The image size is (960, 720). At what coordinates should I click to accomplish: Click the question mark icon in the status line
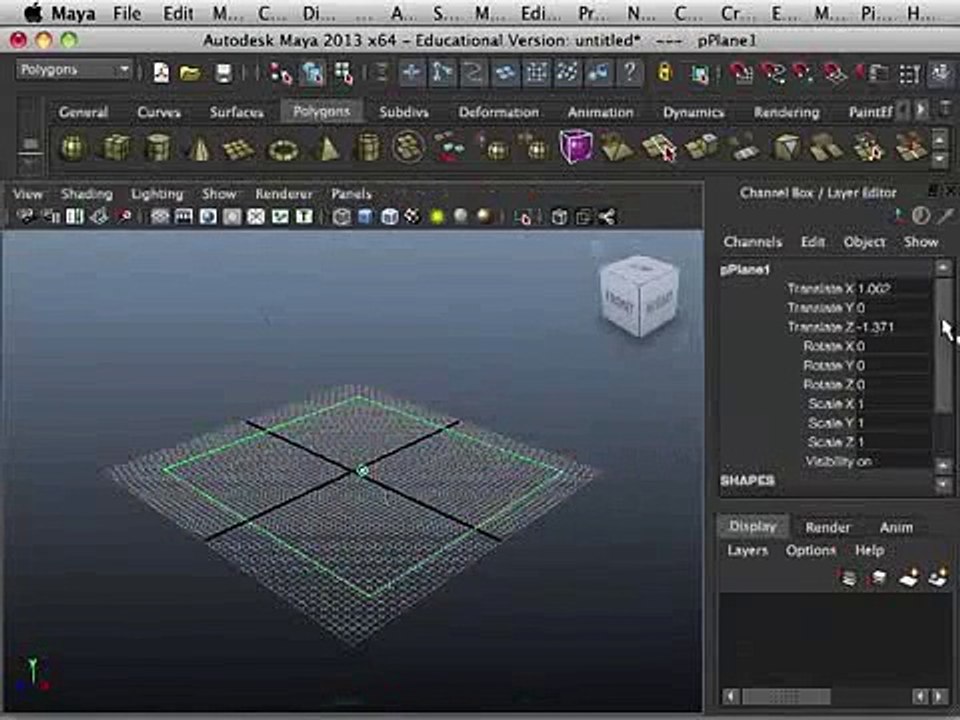coord(629,73)
